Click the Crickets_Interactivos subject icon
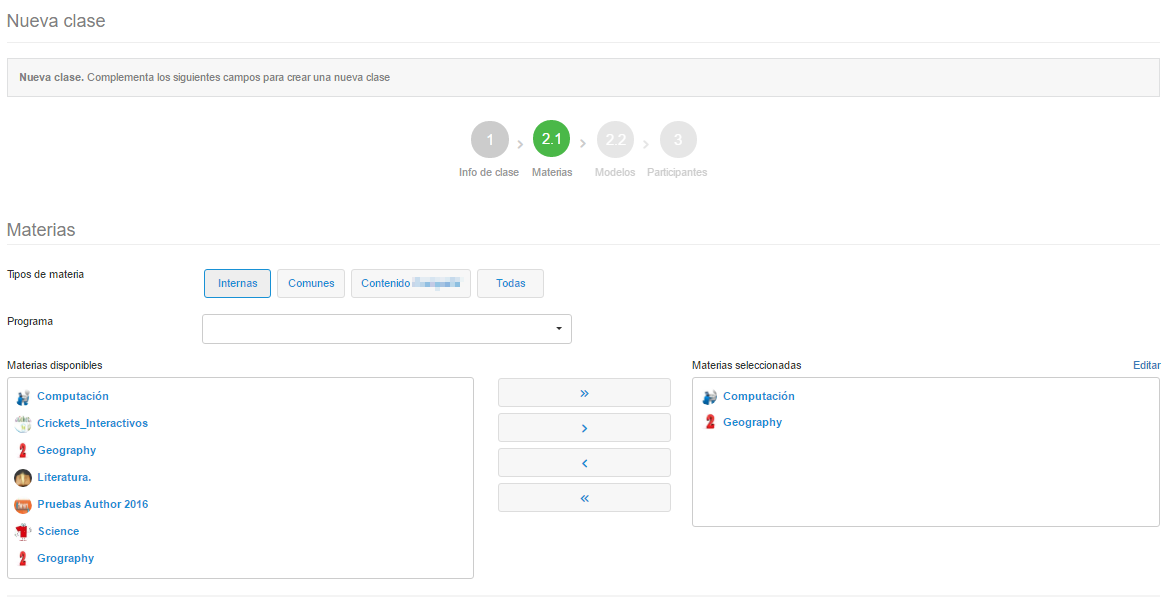Image resolution: width=1171 pixels, height=597 pixels. pos(23,424)
